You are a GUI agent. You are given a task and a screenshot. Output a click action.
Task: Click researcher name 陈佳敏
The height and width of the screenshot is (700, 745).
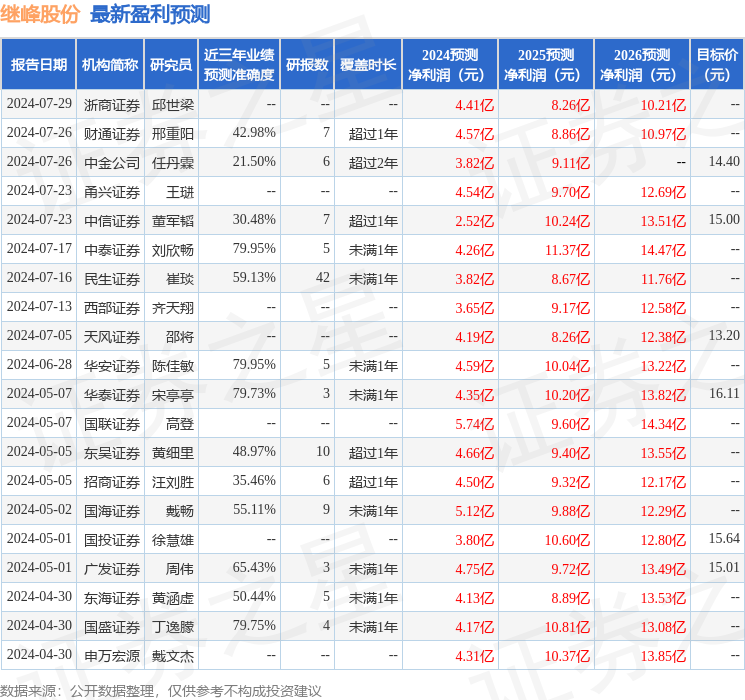(x=173, y=365)
